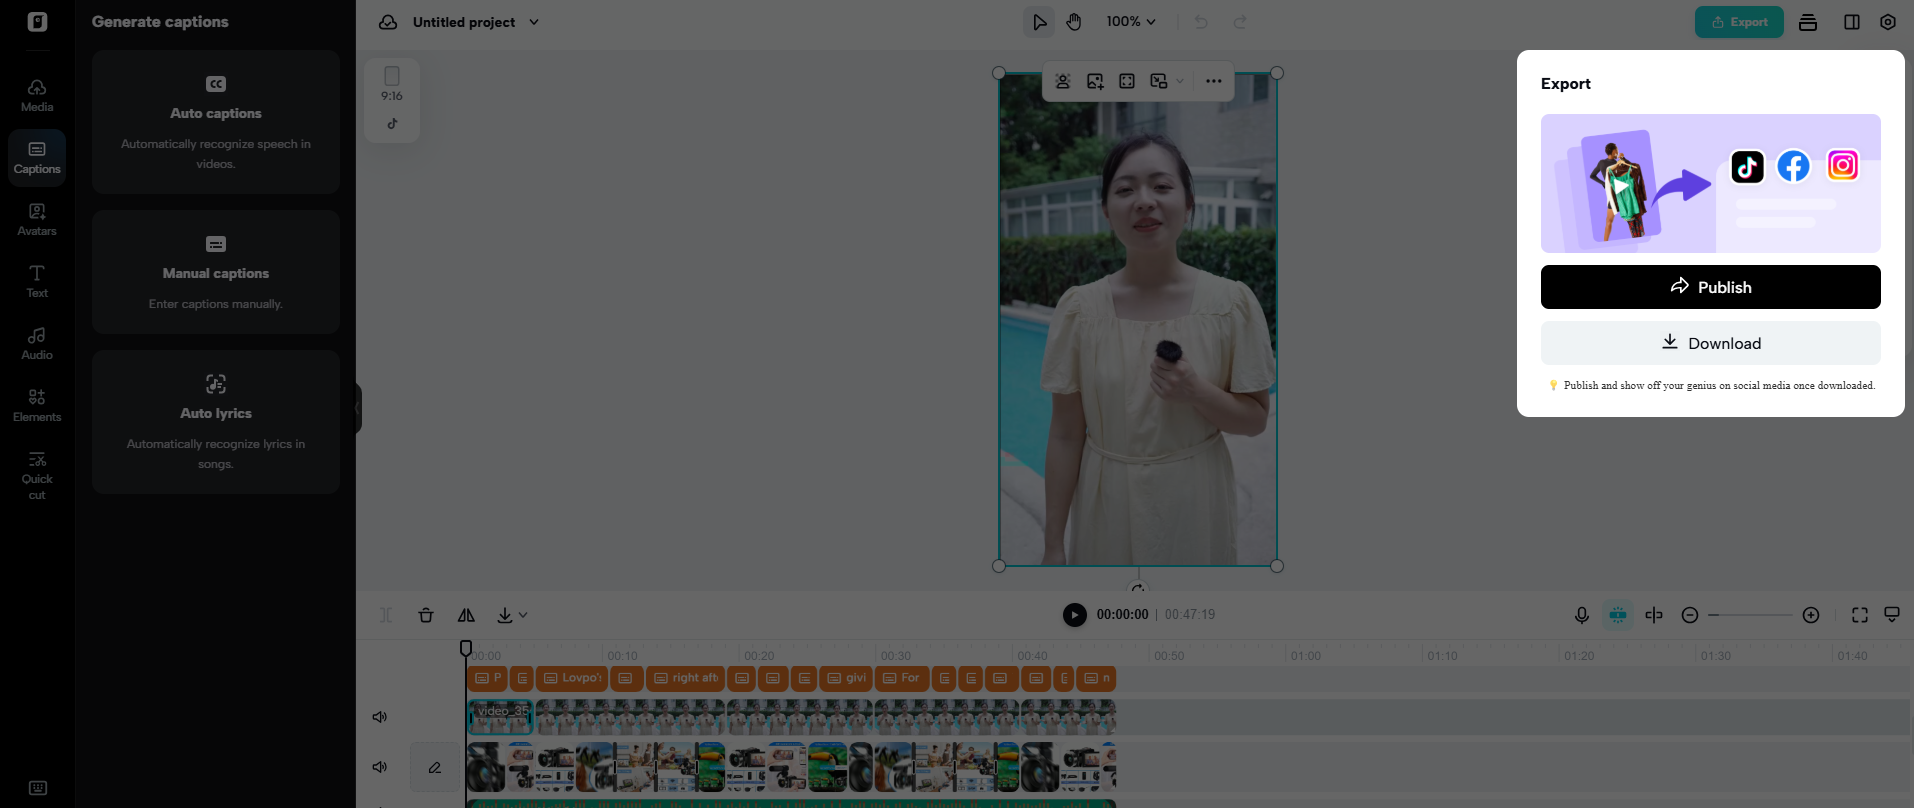Enter fullscreen preview mode
Viewport: 1914px width, 808px height.
click(1860, 615)
